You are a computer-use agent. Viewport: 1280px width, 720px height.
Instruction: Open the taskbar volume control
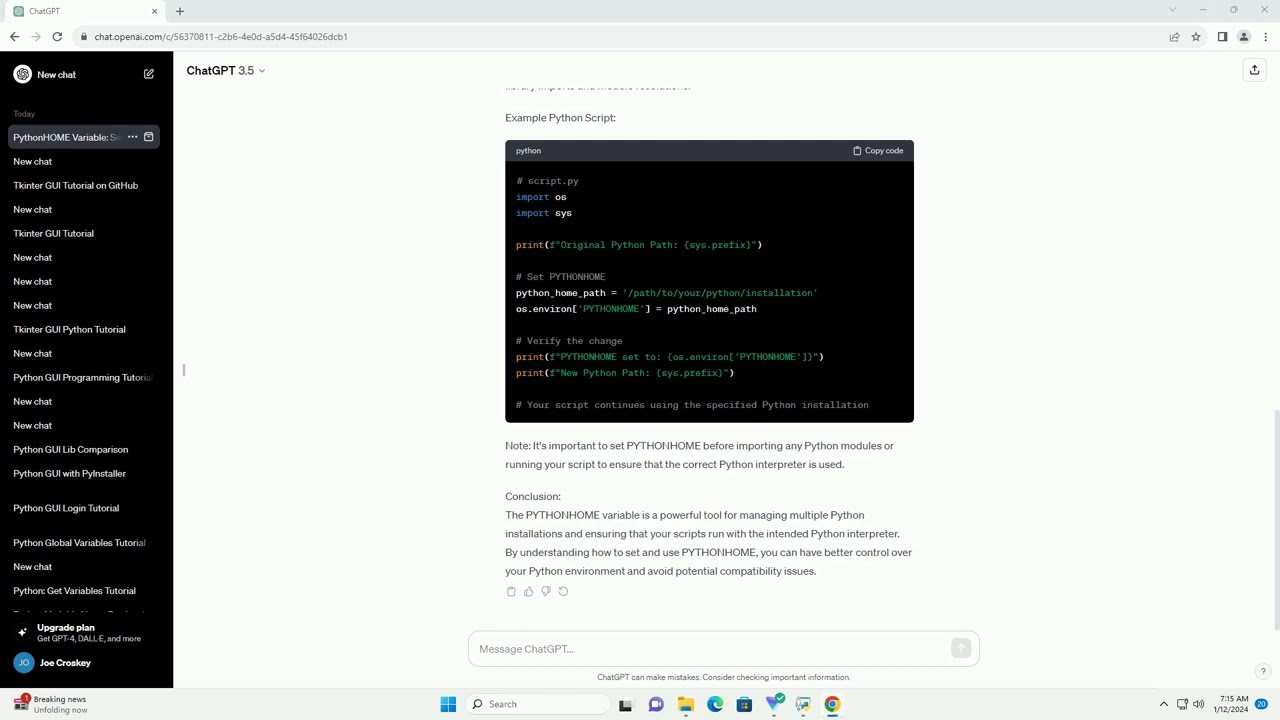pos(1198,704)
